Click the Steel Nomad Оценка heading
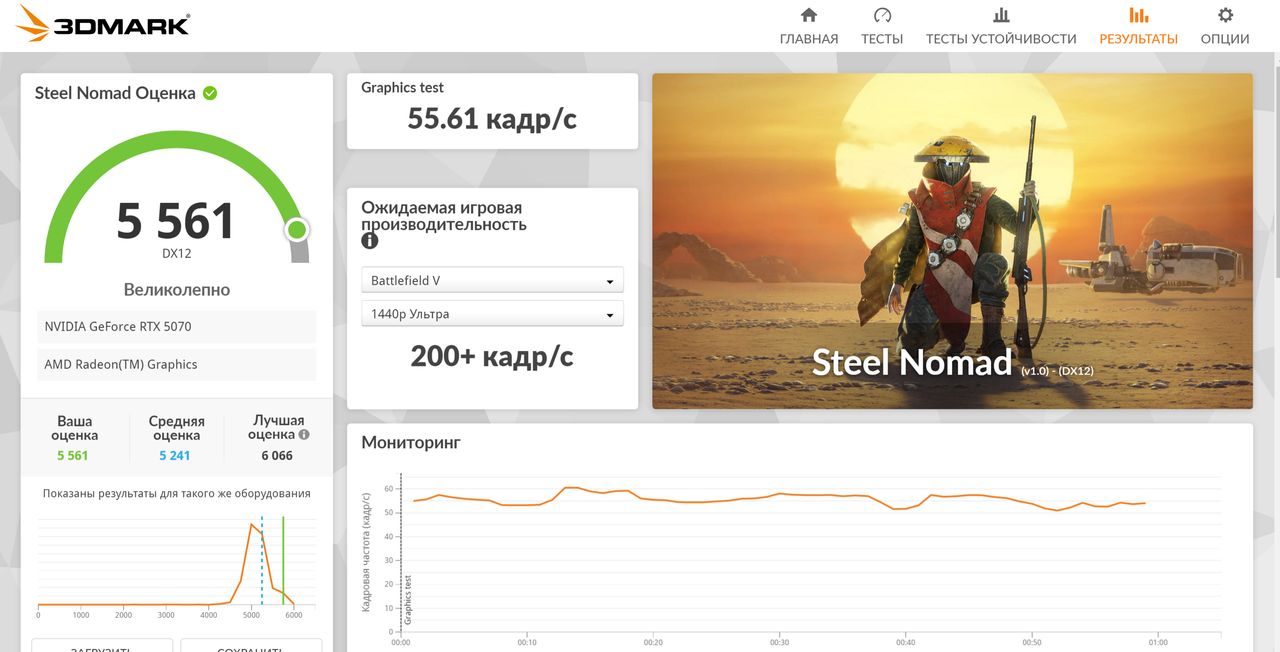Viewport: 1280px width, 652px height. coord(115,93)
